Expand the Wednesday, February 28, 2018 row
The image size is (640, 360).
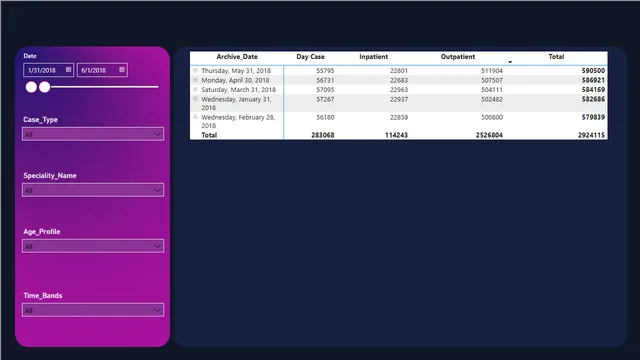pyautogui.click(x=195, y=117)
